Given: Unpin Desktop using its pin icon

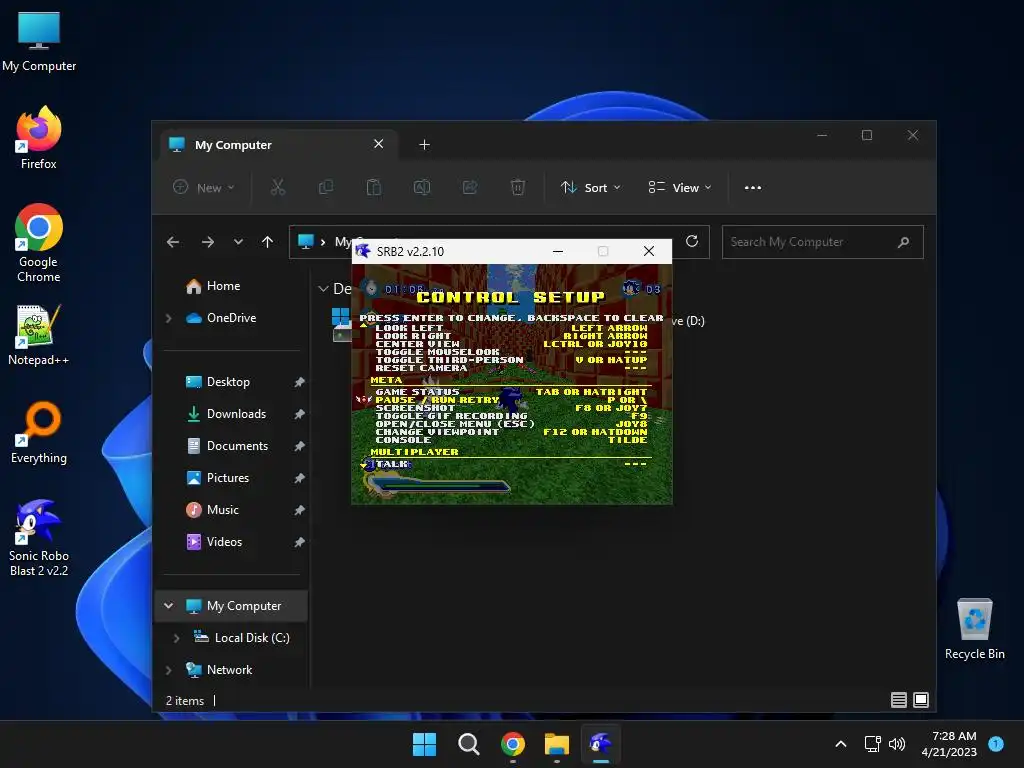Looking at the screenshot, I should (299, 382).
